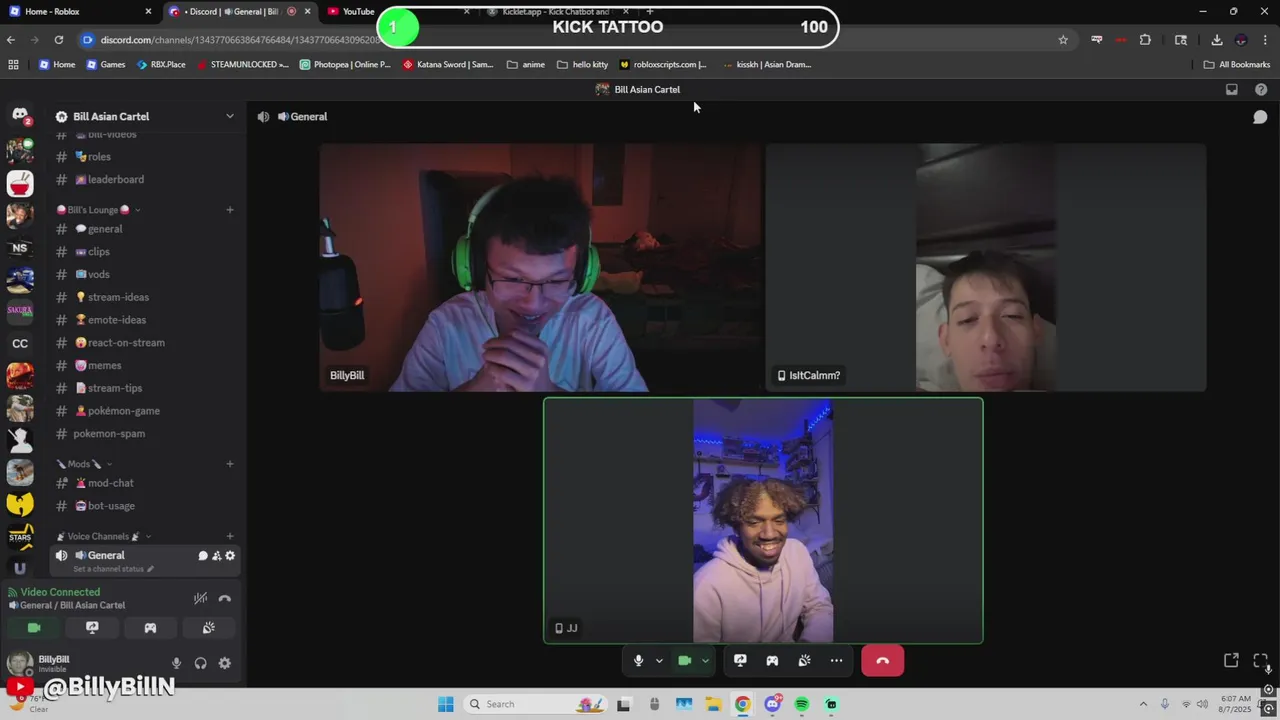Toggle camera in sidebar voice panel

(x=34, y=628)
